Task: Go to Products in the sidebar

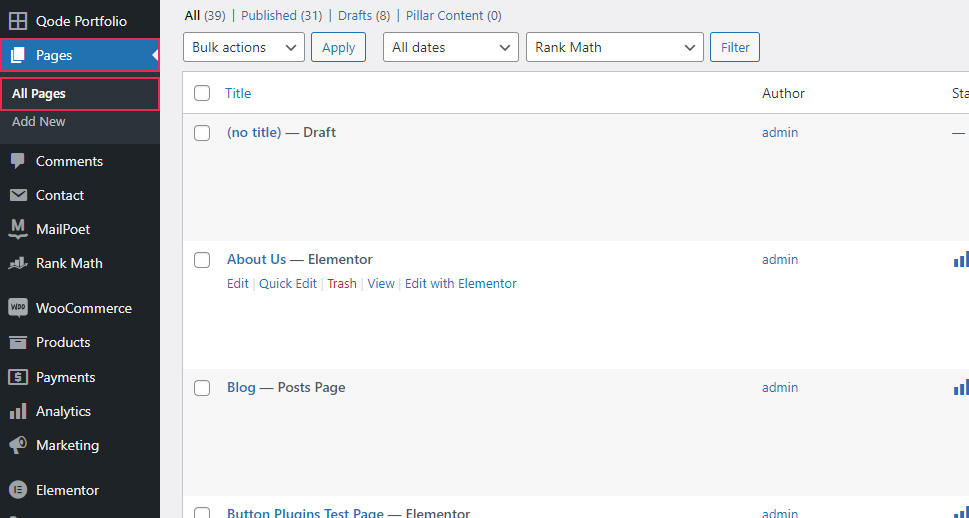Action: click(63, 342)
